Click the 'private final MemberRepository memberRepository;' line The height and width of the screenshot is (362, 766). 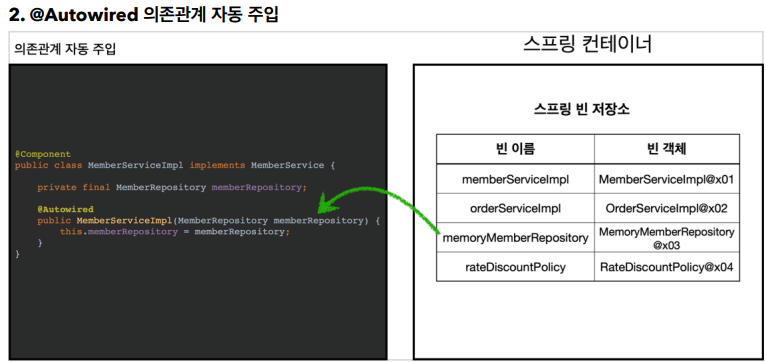coord(172,187)
